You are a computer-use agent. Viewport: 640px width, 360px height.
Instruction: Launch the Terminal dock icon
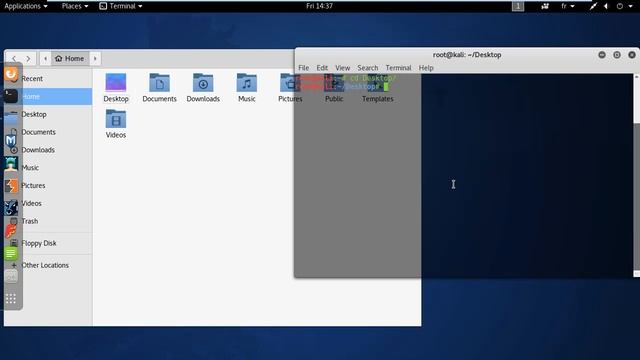point(11,96)
